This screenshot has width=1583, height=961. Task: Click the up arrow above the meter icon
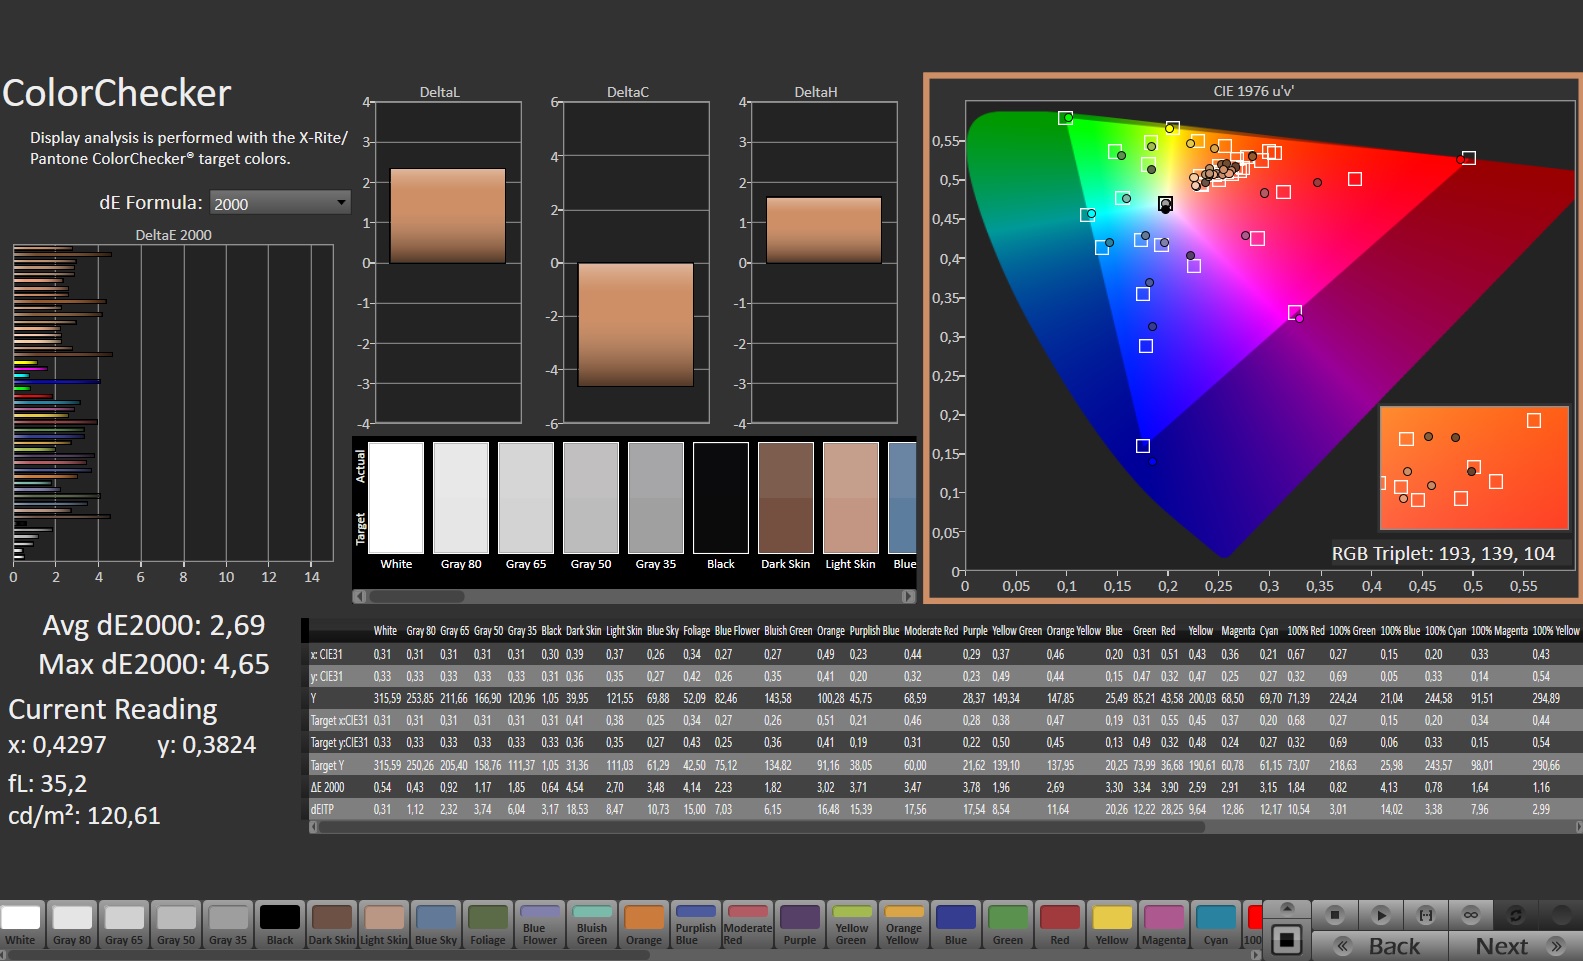coord(1288,908)
